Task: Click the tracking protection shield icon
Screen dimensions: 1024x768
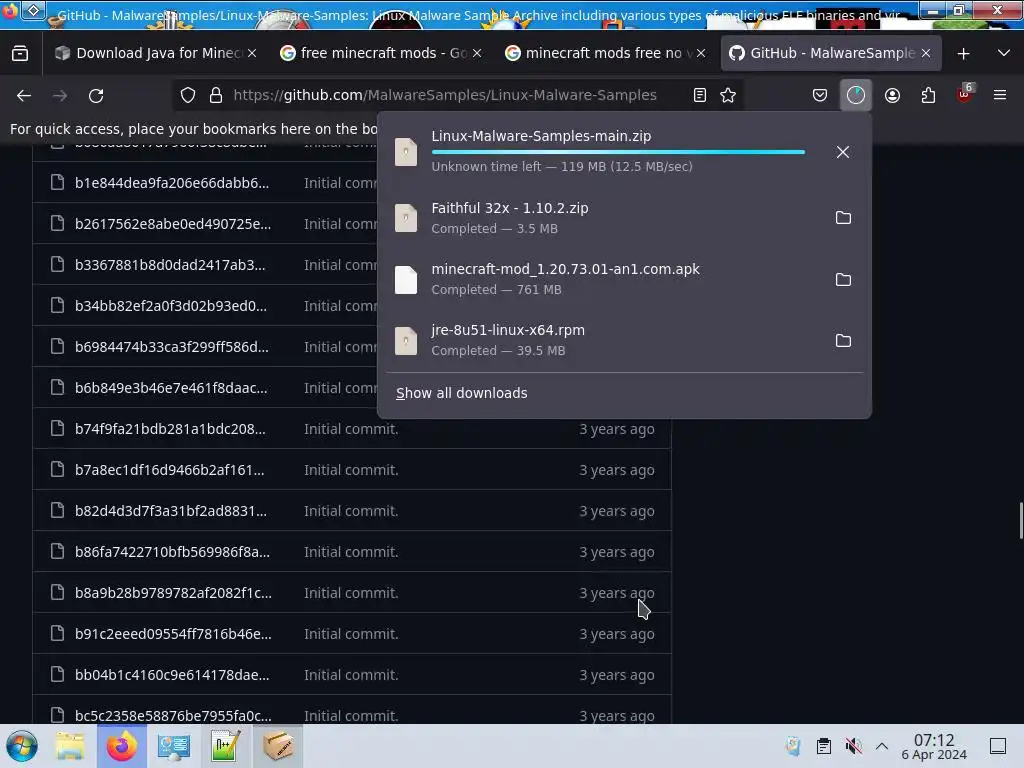Action: pos(188,95)
